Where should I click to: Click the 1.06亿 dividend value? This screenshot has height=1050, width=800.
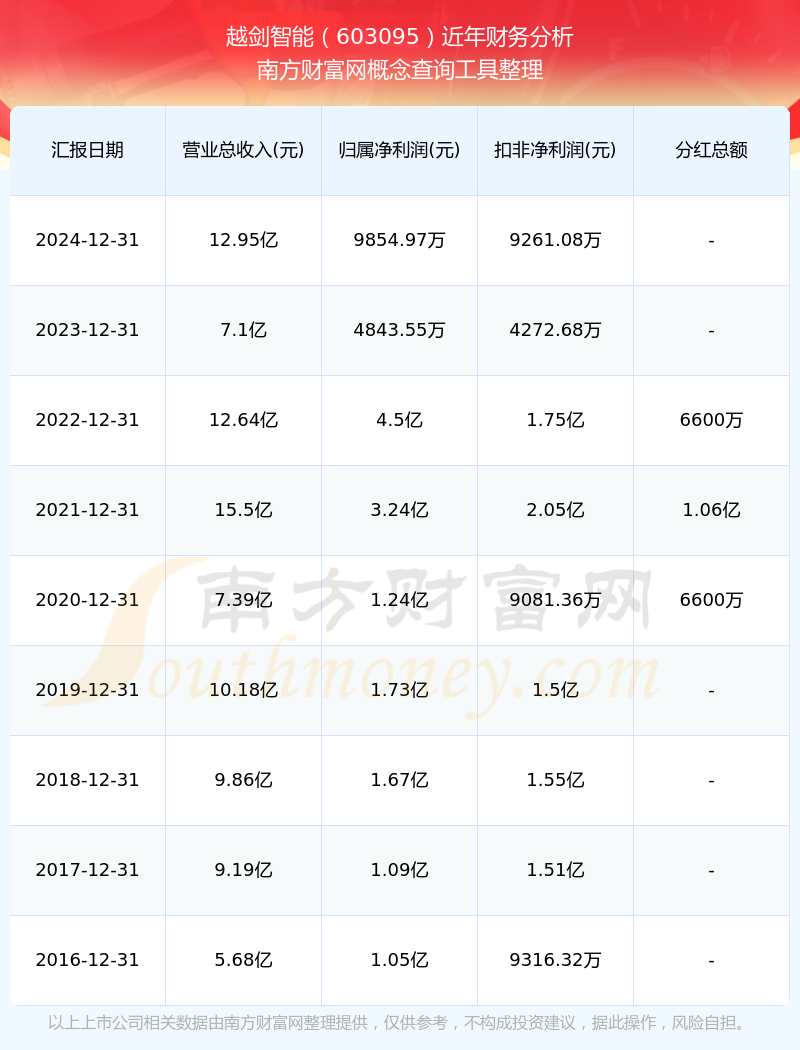712,510
